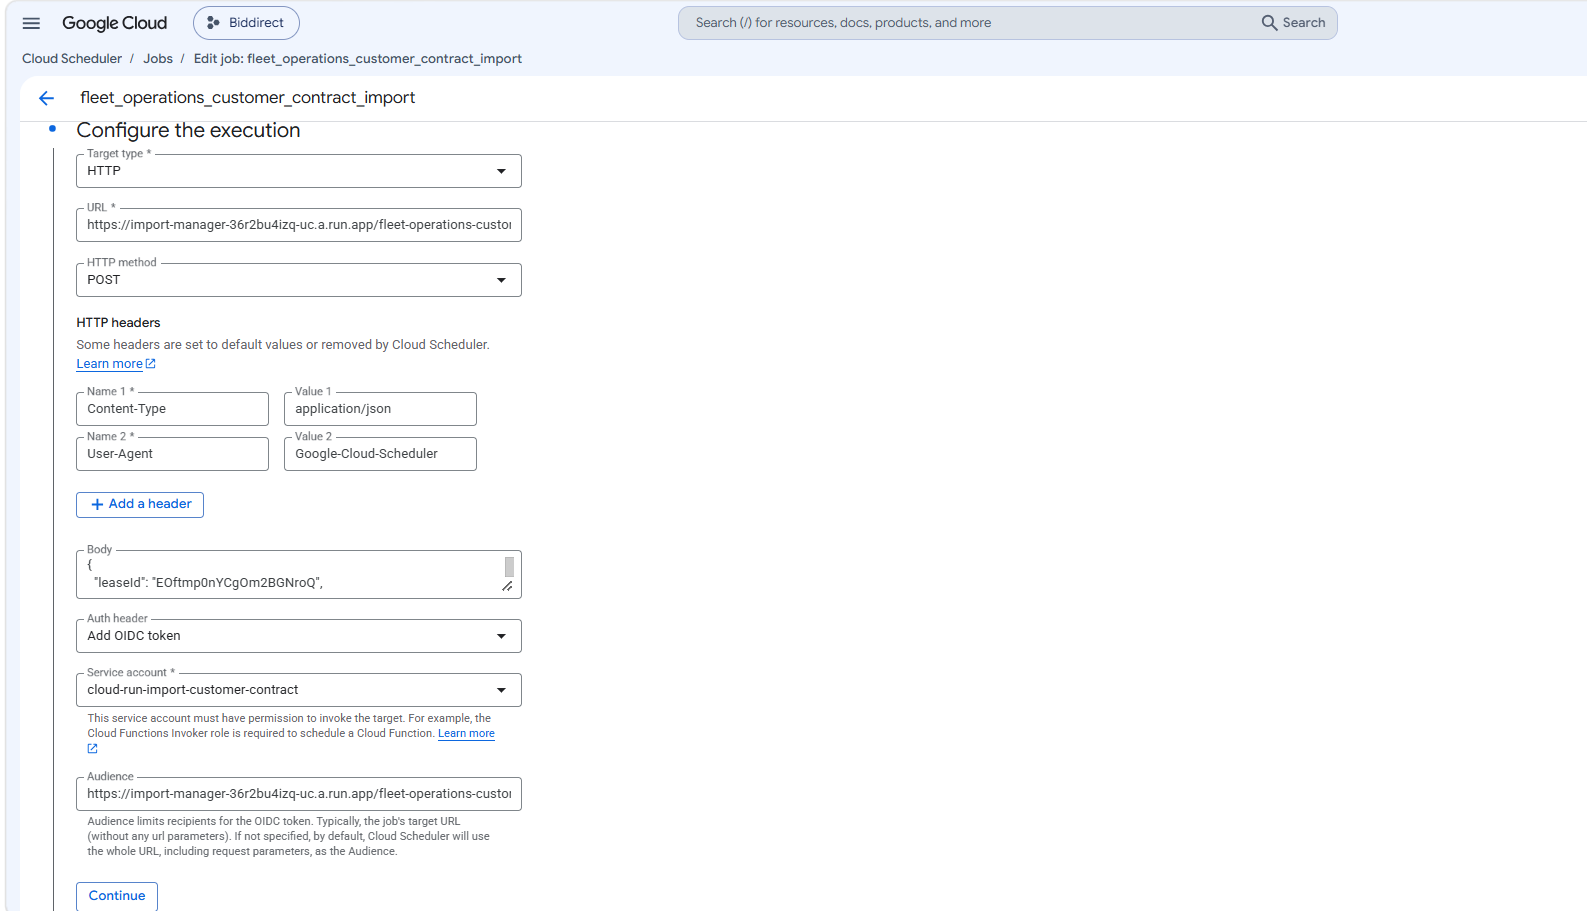Go to Cloud Scheduler breadcrumb

point(72,59)
